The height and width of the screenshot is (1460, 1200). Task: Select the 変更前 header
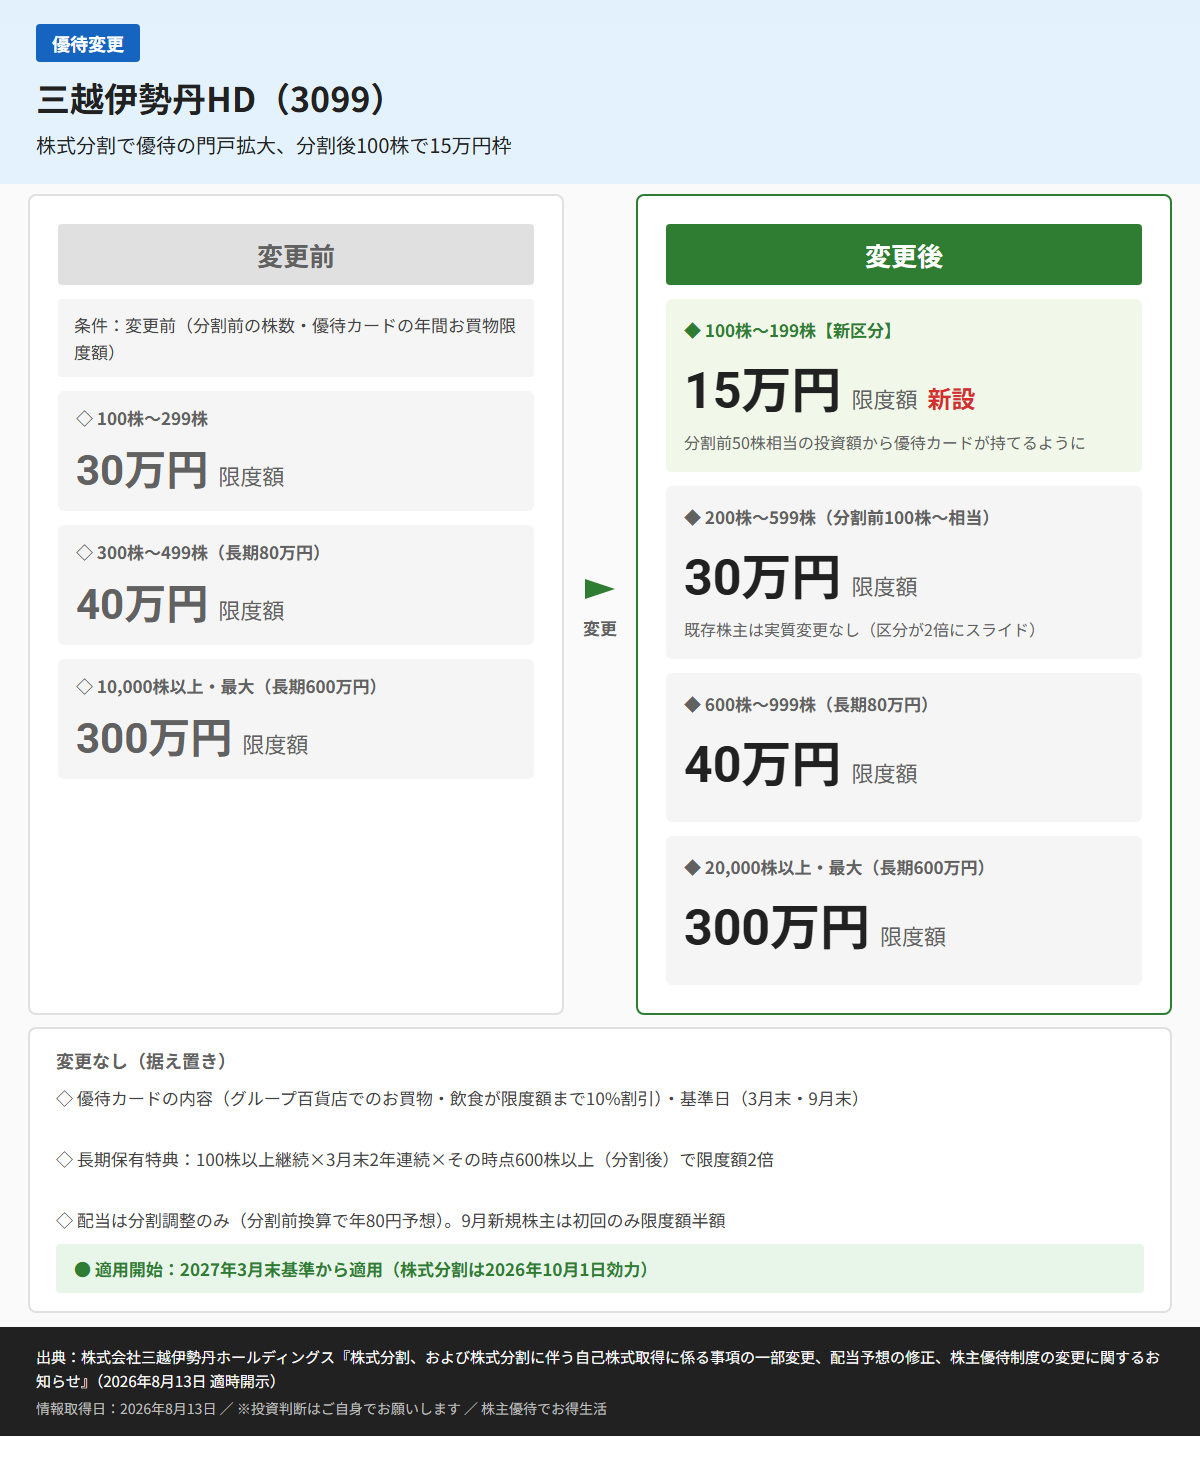pyautogui.click(x=296, y=255)
